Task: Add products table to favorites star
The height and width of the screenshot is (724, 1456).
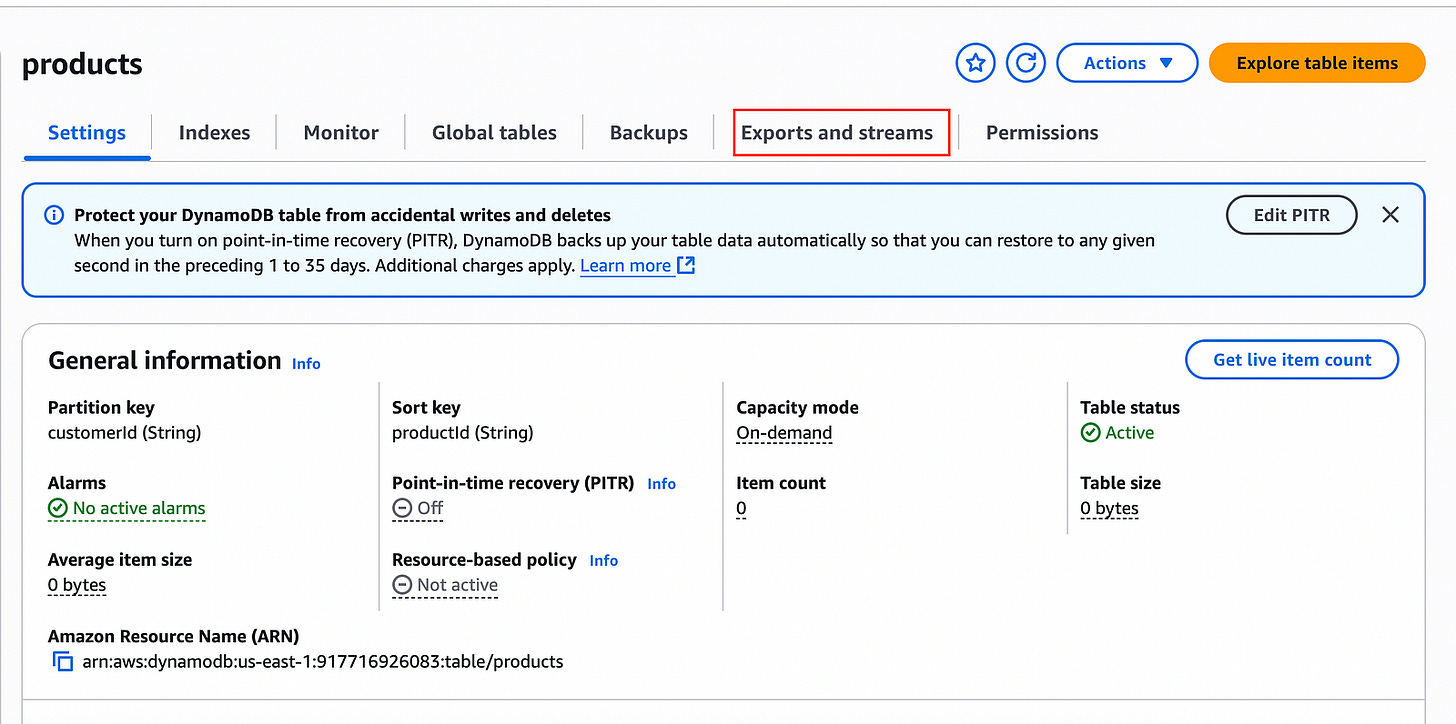Action: coord(975,63)
